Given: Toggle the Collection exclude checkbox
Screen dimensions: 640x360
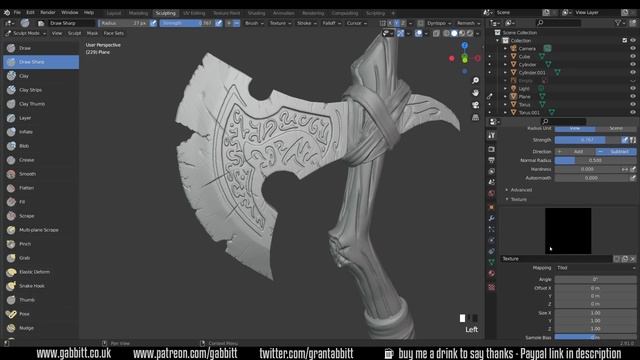Looking at the screenshot, I should [x=624, y=40].
